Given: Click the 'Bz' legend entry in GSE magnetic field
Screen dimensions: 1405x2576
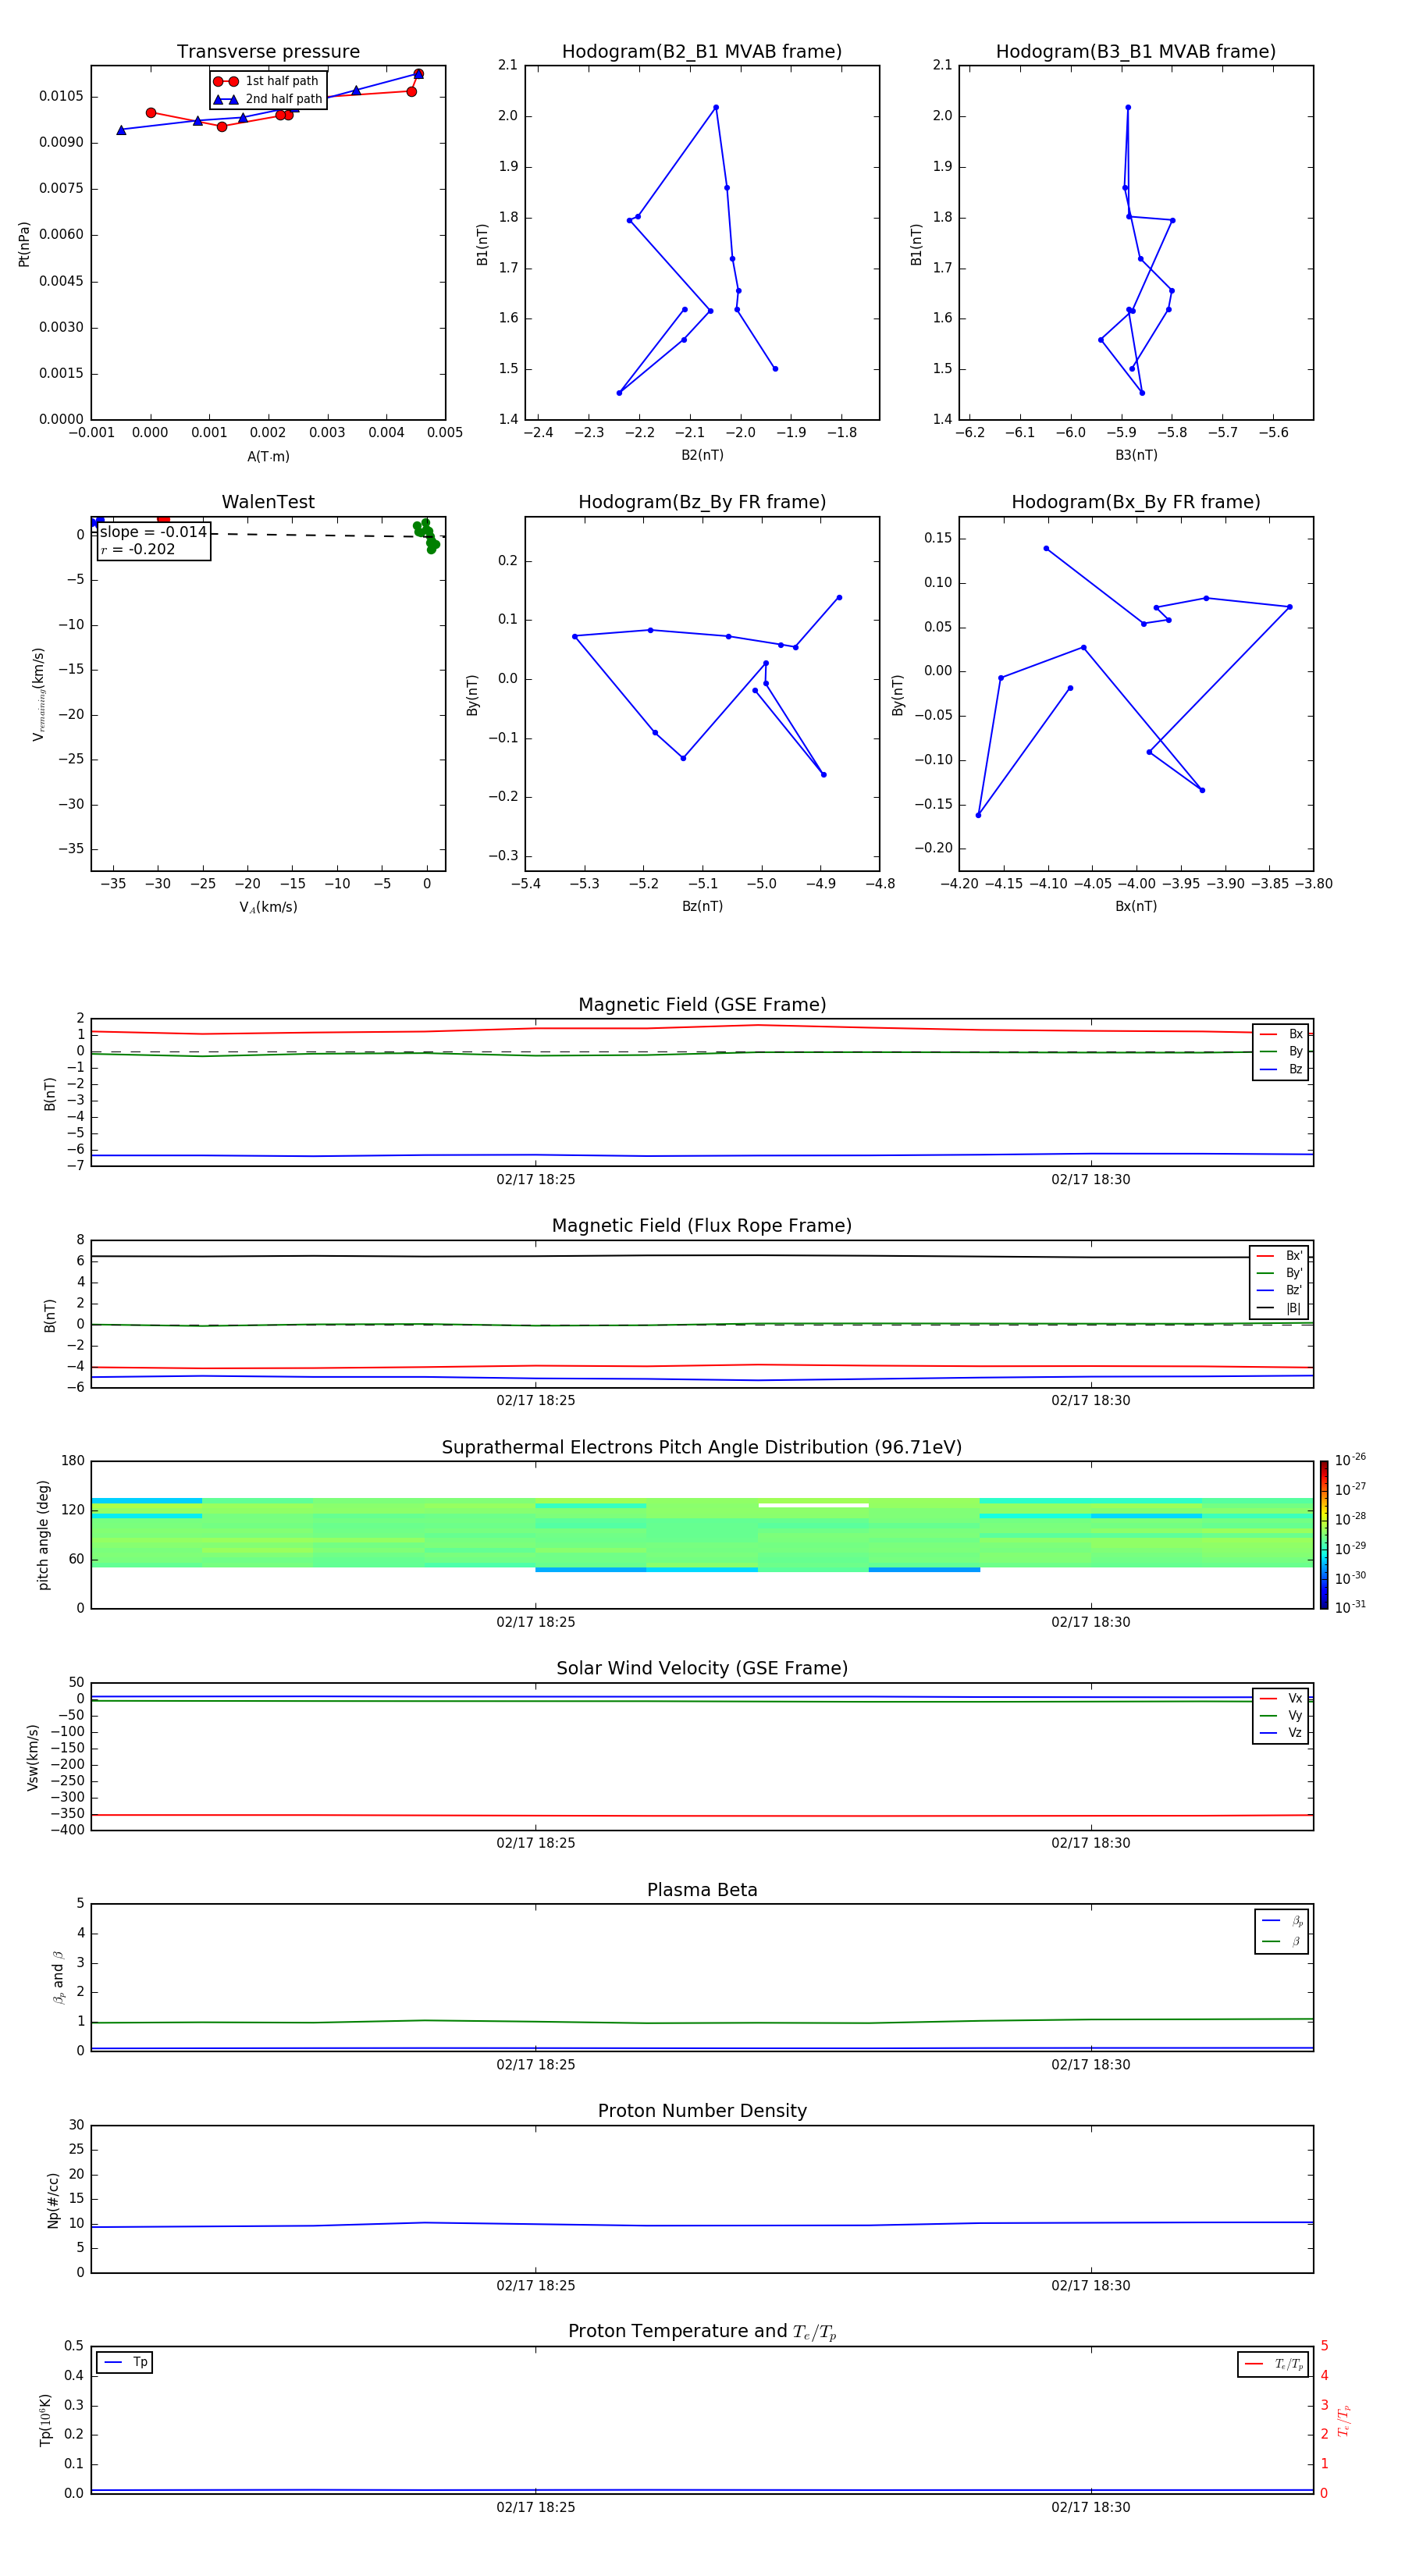Looking at the screenshot, I should pyautogui.click(x=1281, y=1069).
